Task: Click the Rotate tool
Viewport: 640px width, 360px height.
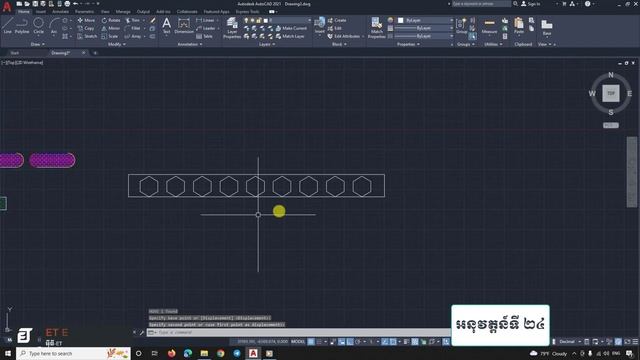Action: point(111,20)
